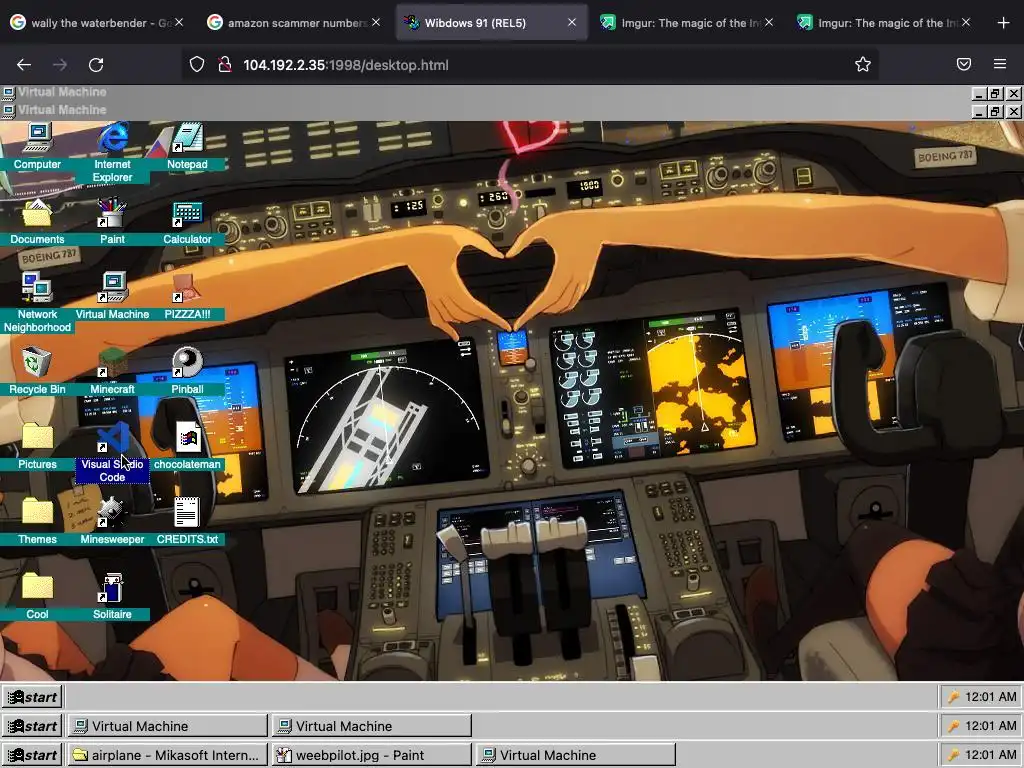Click the middle taskbar start button
Image resolution: width=1024 pixels, height=768 pixels.
pyautogui.click(x=32, y=726)
